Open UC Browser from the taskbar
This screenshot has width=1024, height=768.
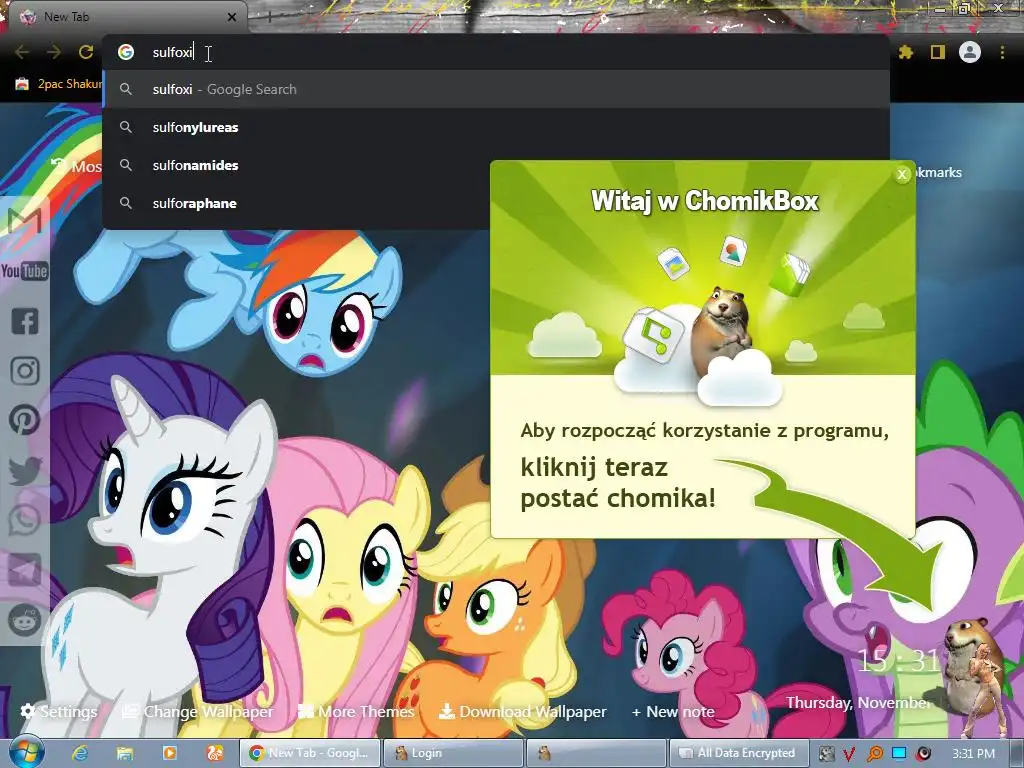(214, 753)
